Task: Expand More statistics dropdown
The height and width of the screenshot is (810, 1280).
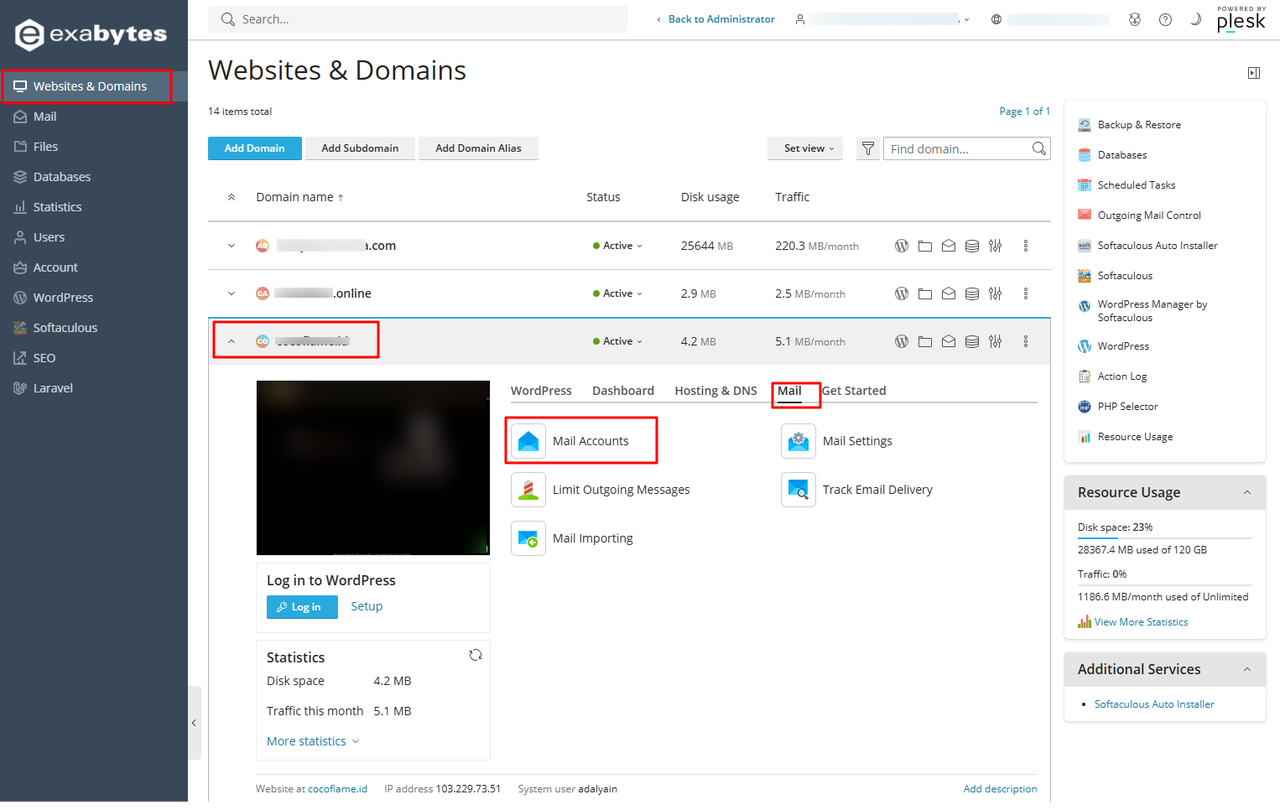Action: point(313,741)
